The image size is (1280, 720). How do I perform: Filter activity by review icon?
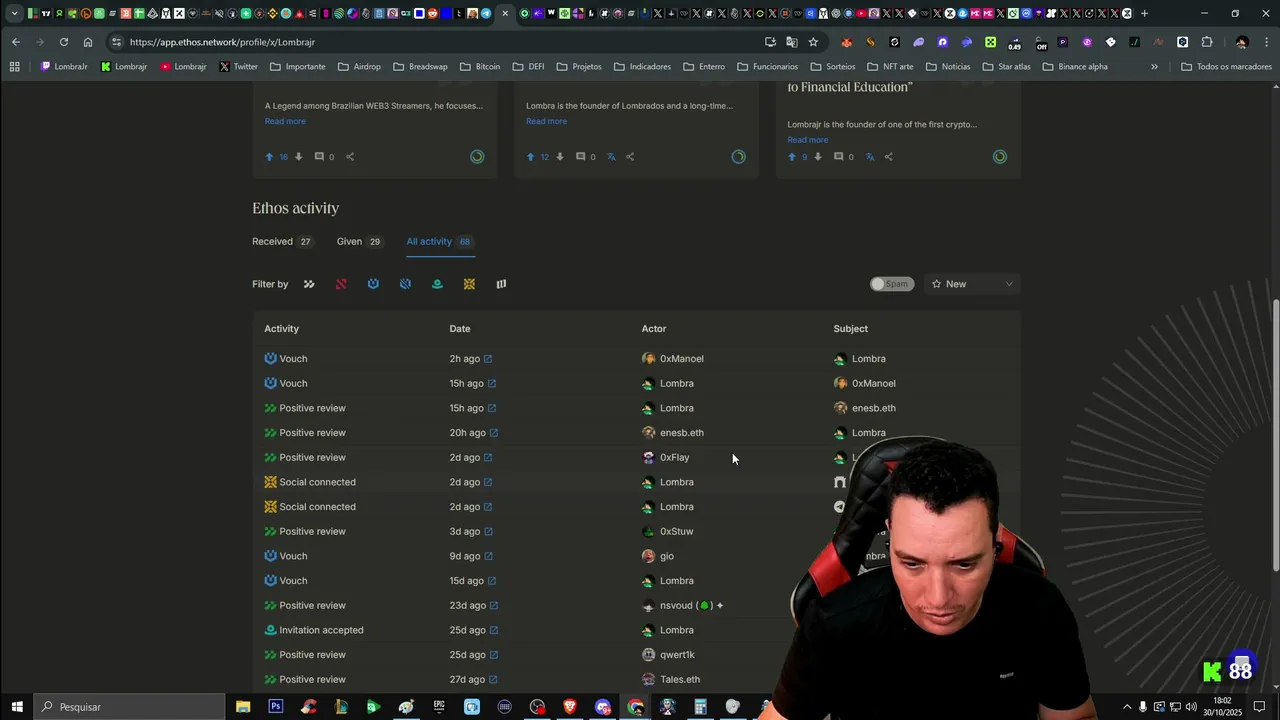[x=309, y=284]
